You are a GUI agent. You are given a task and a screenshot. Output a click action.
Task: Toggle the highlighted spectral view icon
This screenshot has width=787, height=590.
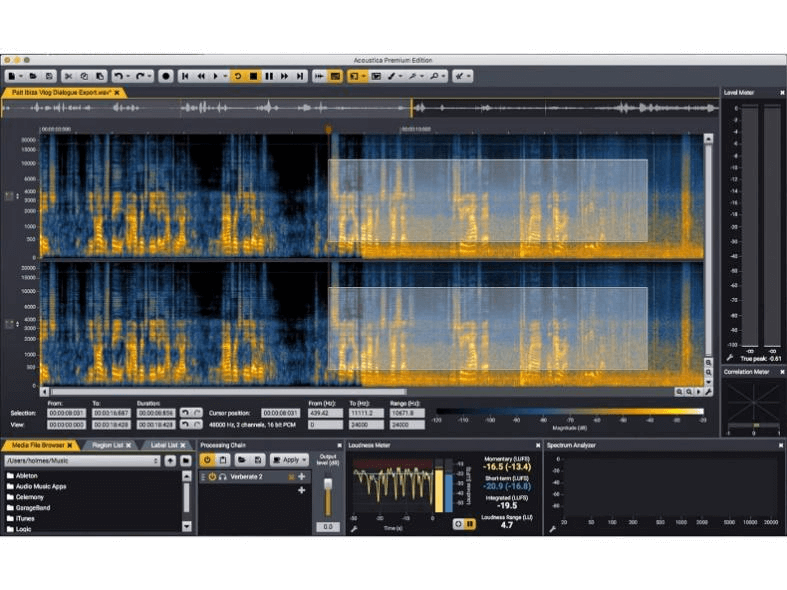335,76
